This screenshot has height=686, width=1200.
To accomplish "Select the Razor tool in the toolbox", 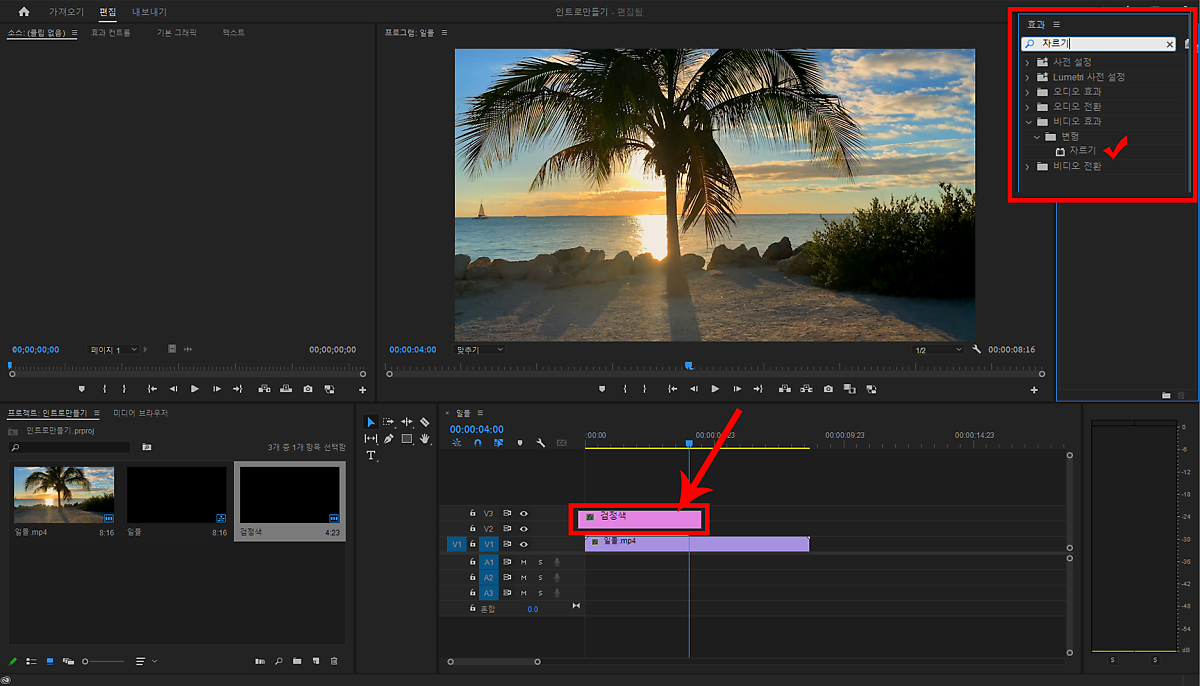I will pos(424,422).
